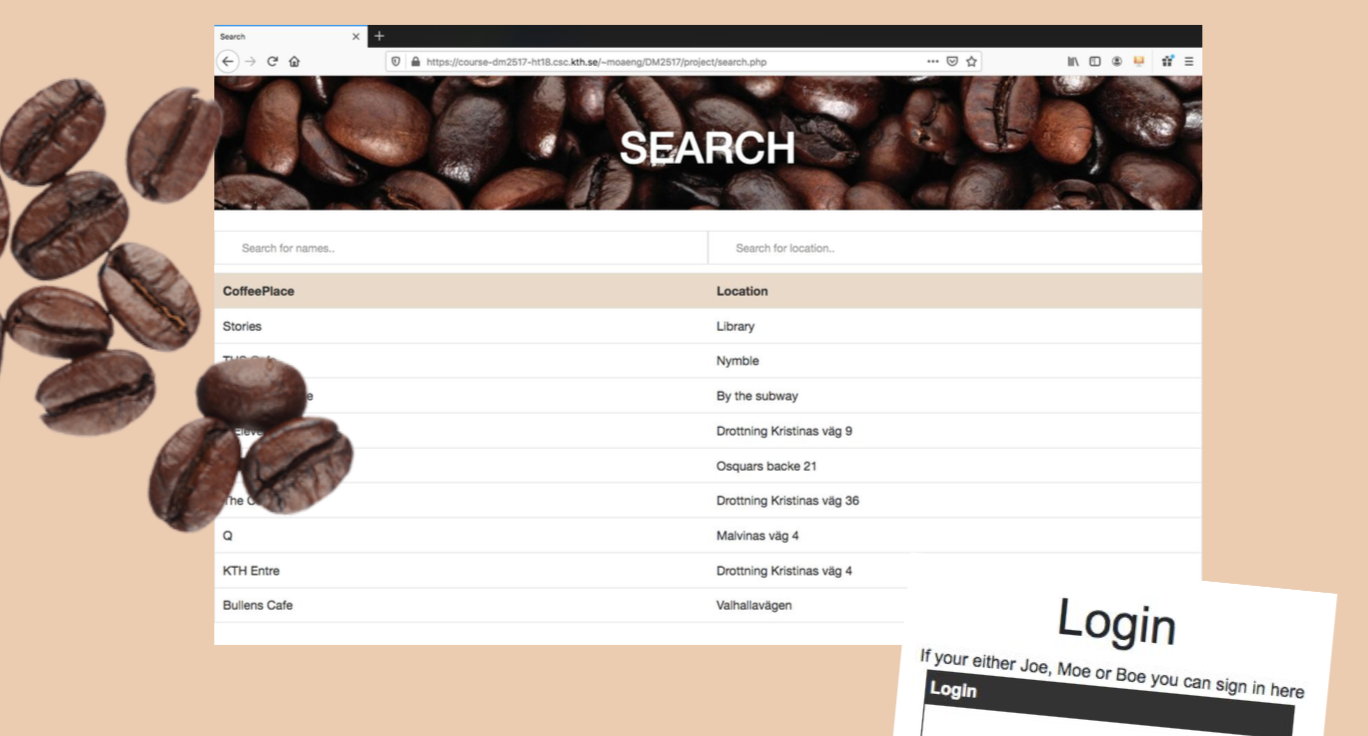Viewport: 1368px width, 736px height.
Task: Open the browser home page
Action: tap(294, 61)
